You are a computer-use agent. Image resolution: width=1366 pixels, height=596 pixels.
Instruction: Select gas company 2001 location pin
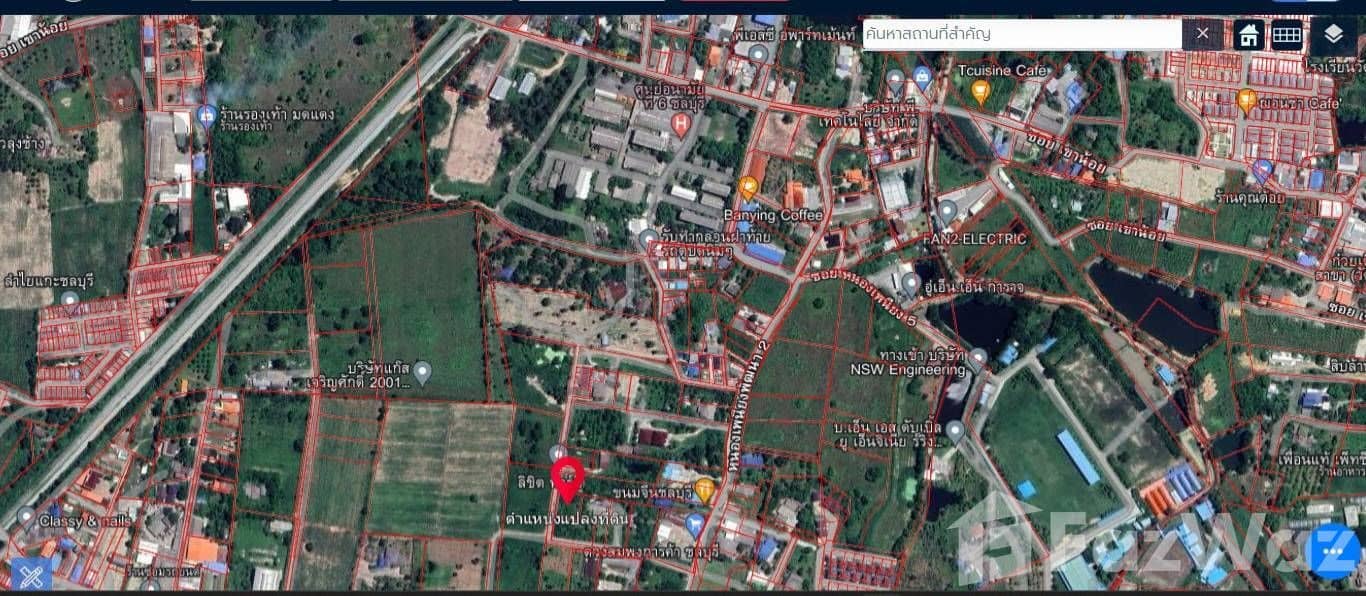422,373
